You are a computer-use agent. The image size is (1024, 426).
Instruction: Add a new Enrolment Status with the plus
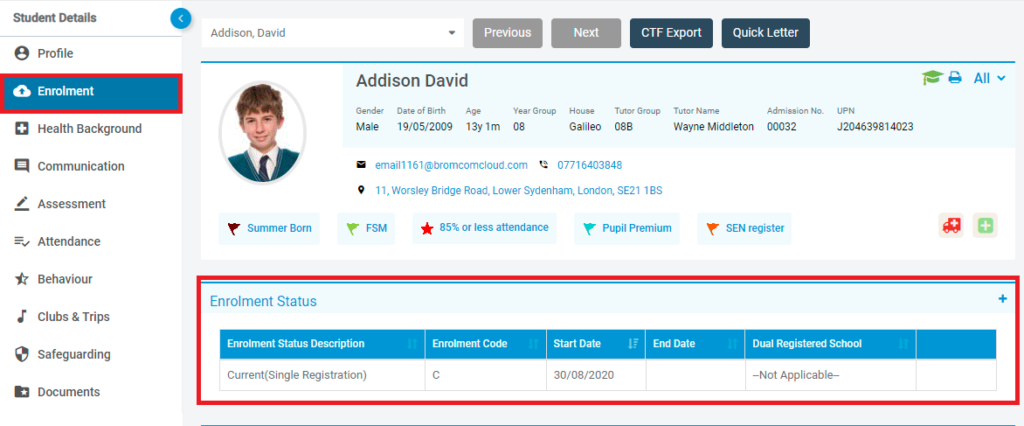pos(1002,299)
